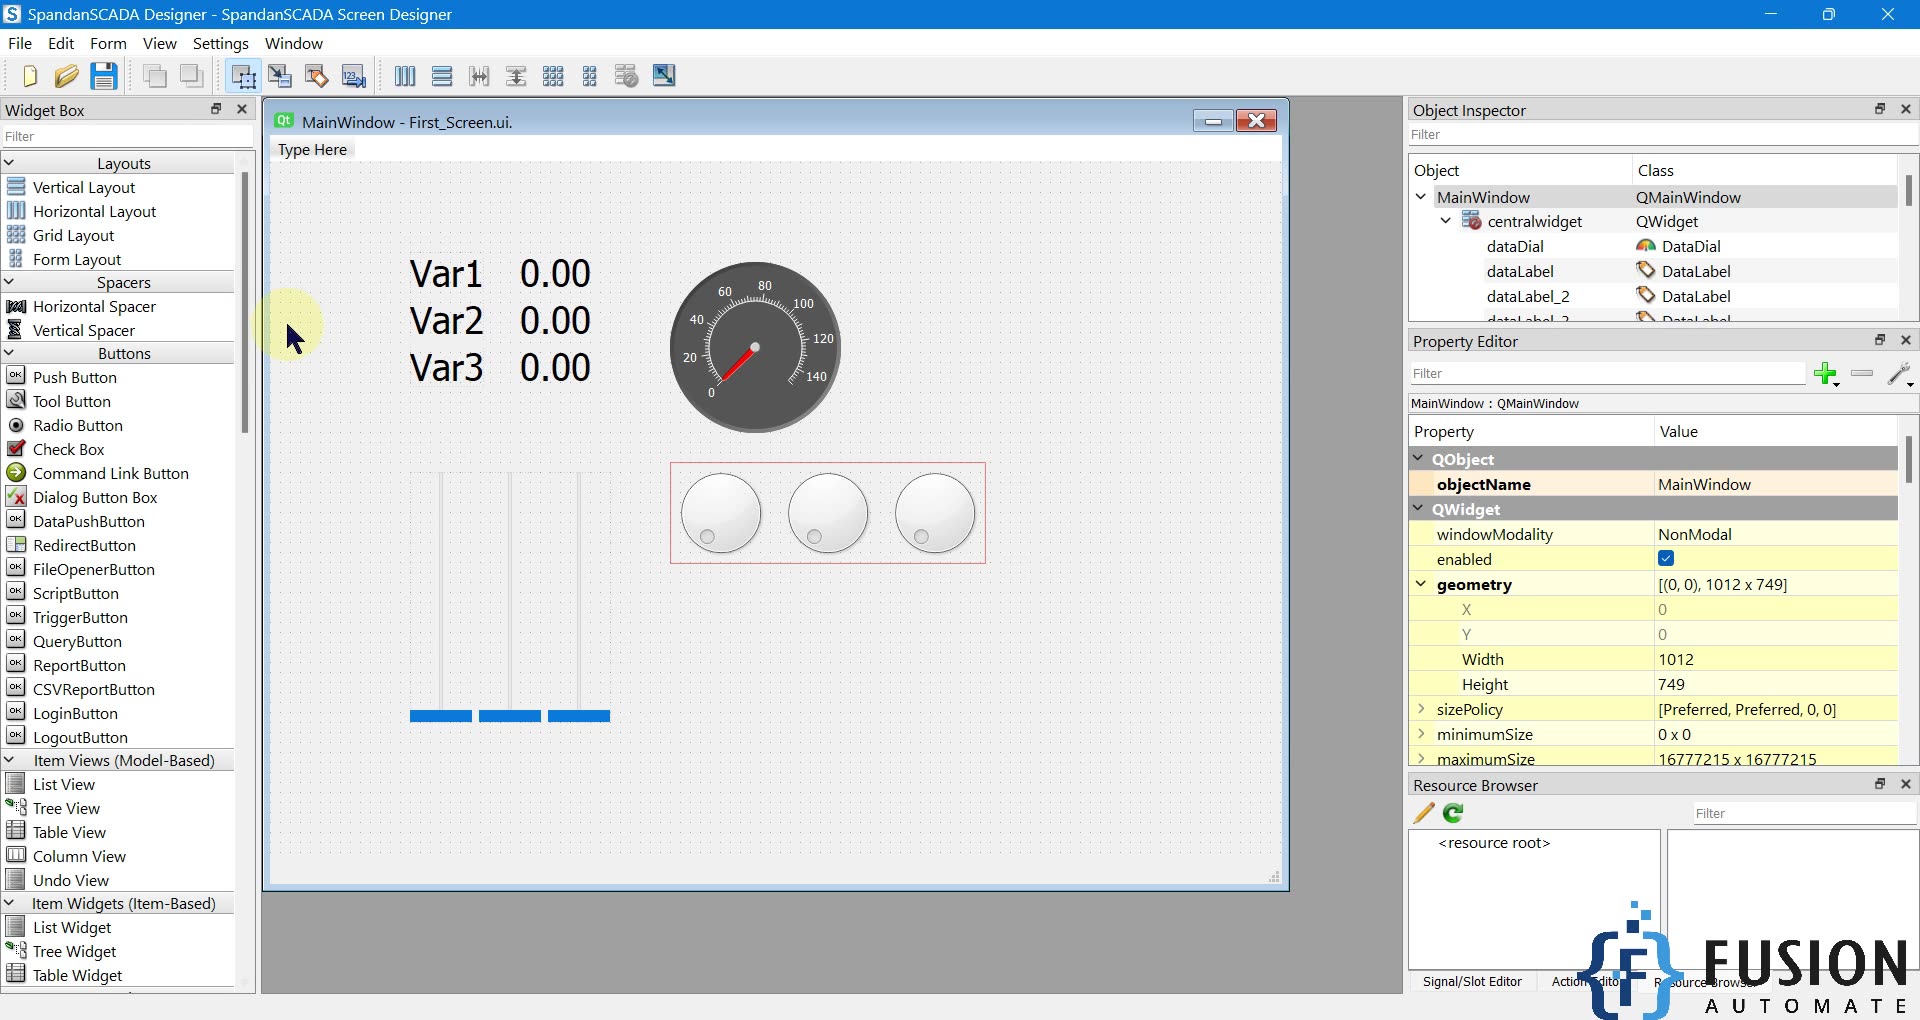Collapse the Buttons section in Widget Box
Screen dimensions: 1920x1020
(x=8, y=353)
